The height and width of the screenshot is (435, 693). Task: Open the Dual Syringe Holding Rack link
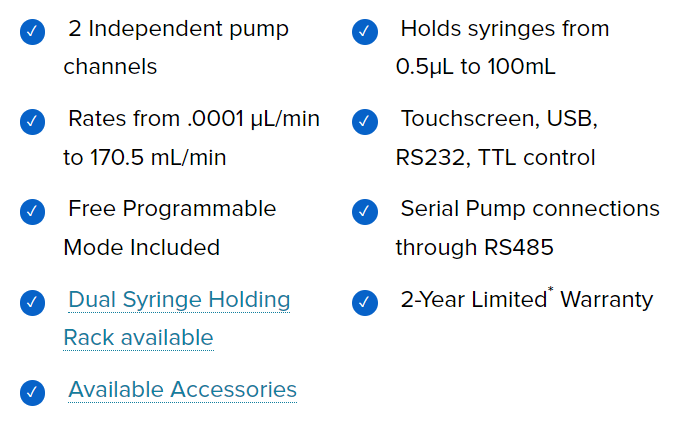pyautogui.click(x=178, y=300)
